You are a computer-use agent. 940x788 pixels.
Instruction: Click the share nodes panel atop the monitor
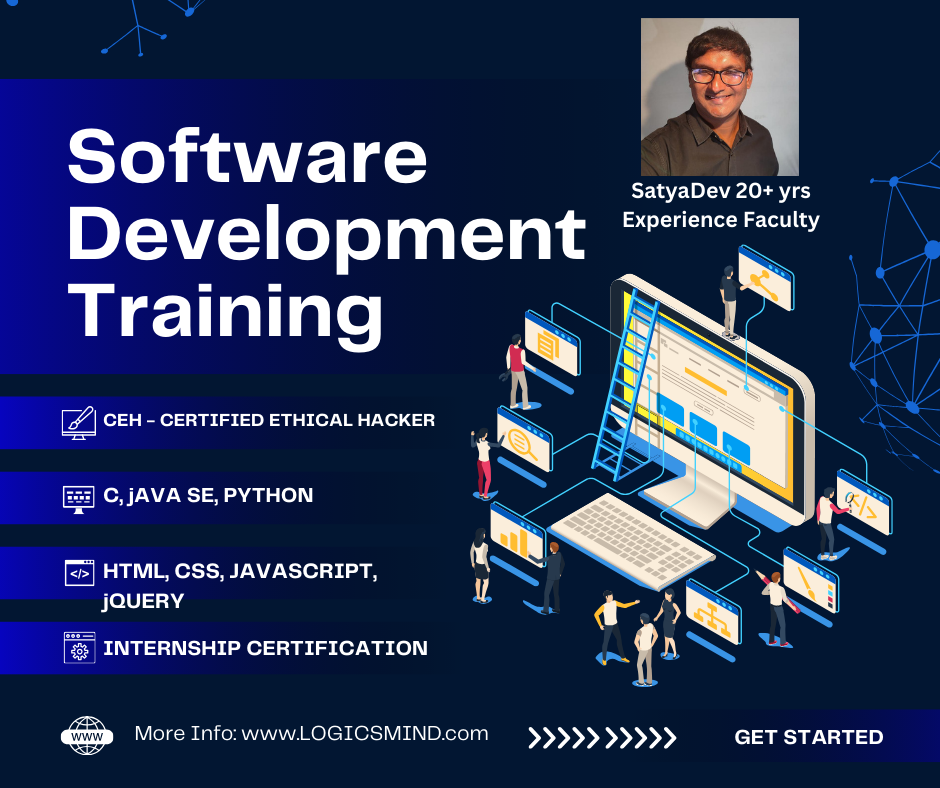pyautogui.click(x=765, y=277)
